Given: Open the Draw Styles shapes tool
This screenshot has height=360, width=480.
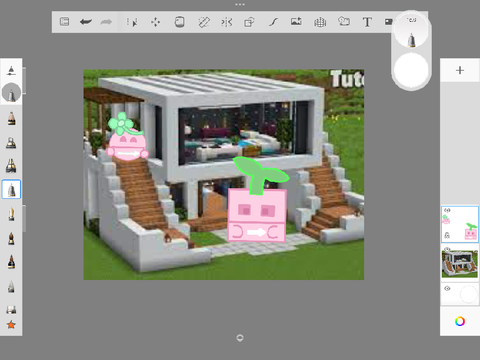Looking at the screenshot, I should coord(249,22).
